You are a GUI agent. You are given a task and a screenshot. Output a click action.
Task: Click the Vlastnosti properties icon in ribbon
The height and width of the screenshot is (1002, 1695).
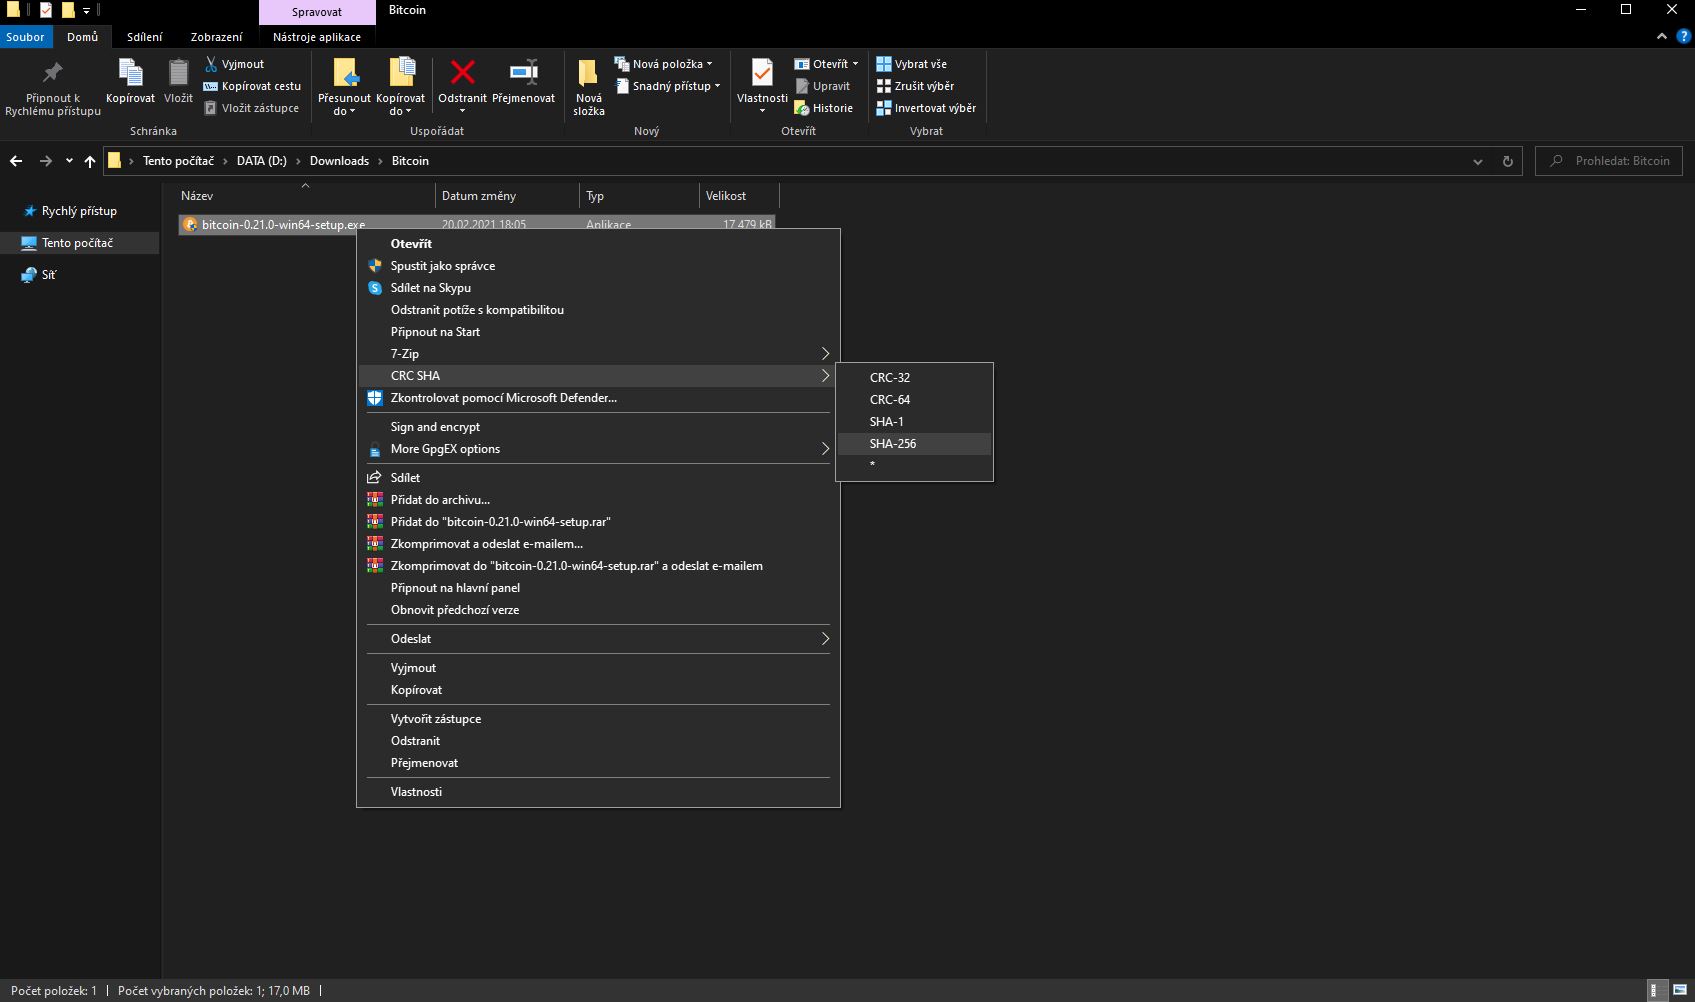(x=762, y=73)
